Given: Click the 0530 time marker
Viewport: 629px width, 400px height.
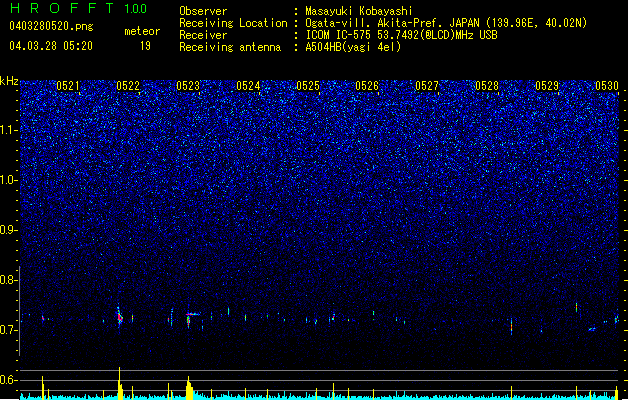Looking at the screenshot, I should tap(607, 85).
